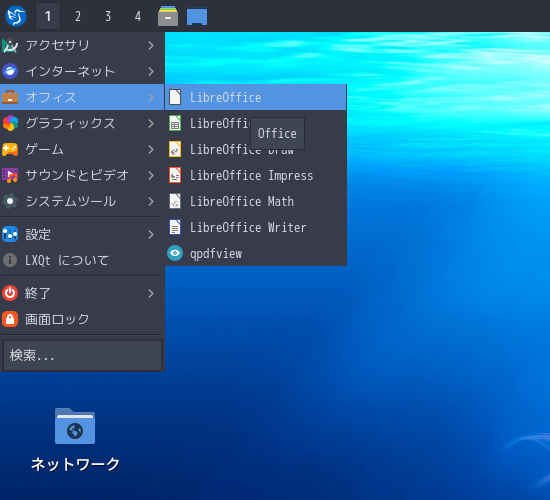Expand the サウンドとビデオ submenu arrow
The width and height of the screenshot is (550, 500).
[151, 175]
